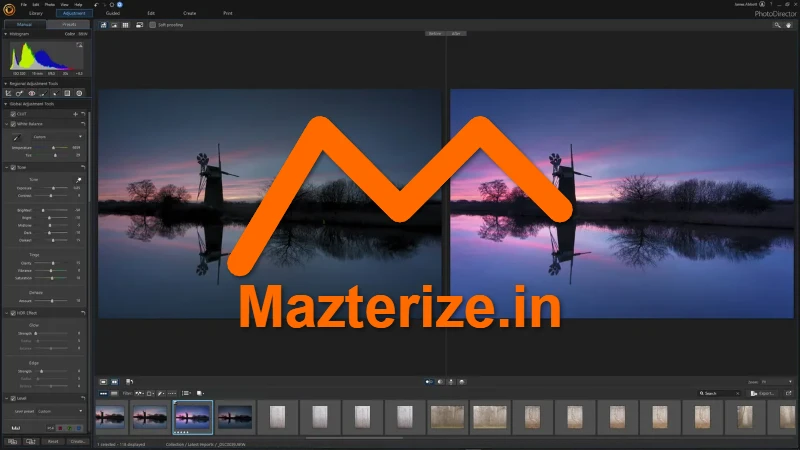Screen dimensions: 800x450
Task: Pick white balance with the eyedropper
Action: (16, 137)
